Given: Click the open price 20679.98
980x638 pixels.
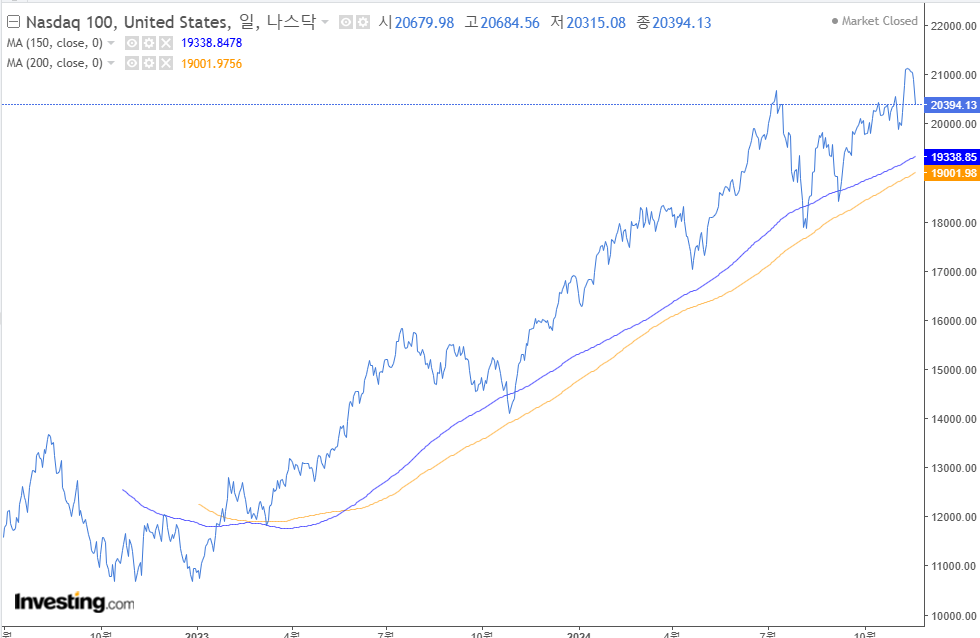Looking at the screenshot, I should tap(424, 23).
